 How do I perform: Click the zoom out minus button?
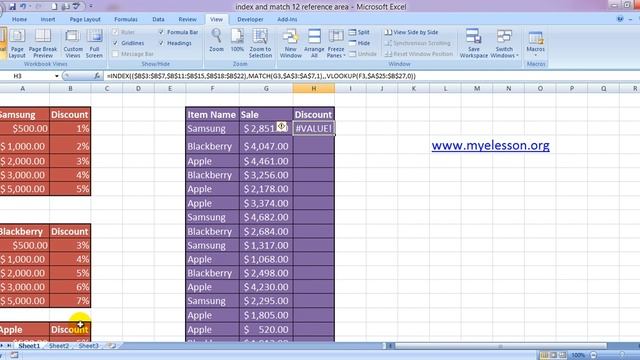594,355
